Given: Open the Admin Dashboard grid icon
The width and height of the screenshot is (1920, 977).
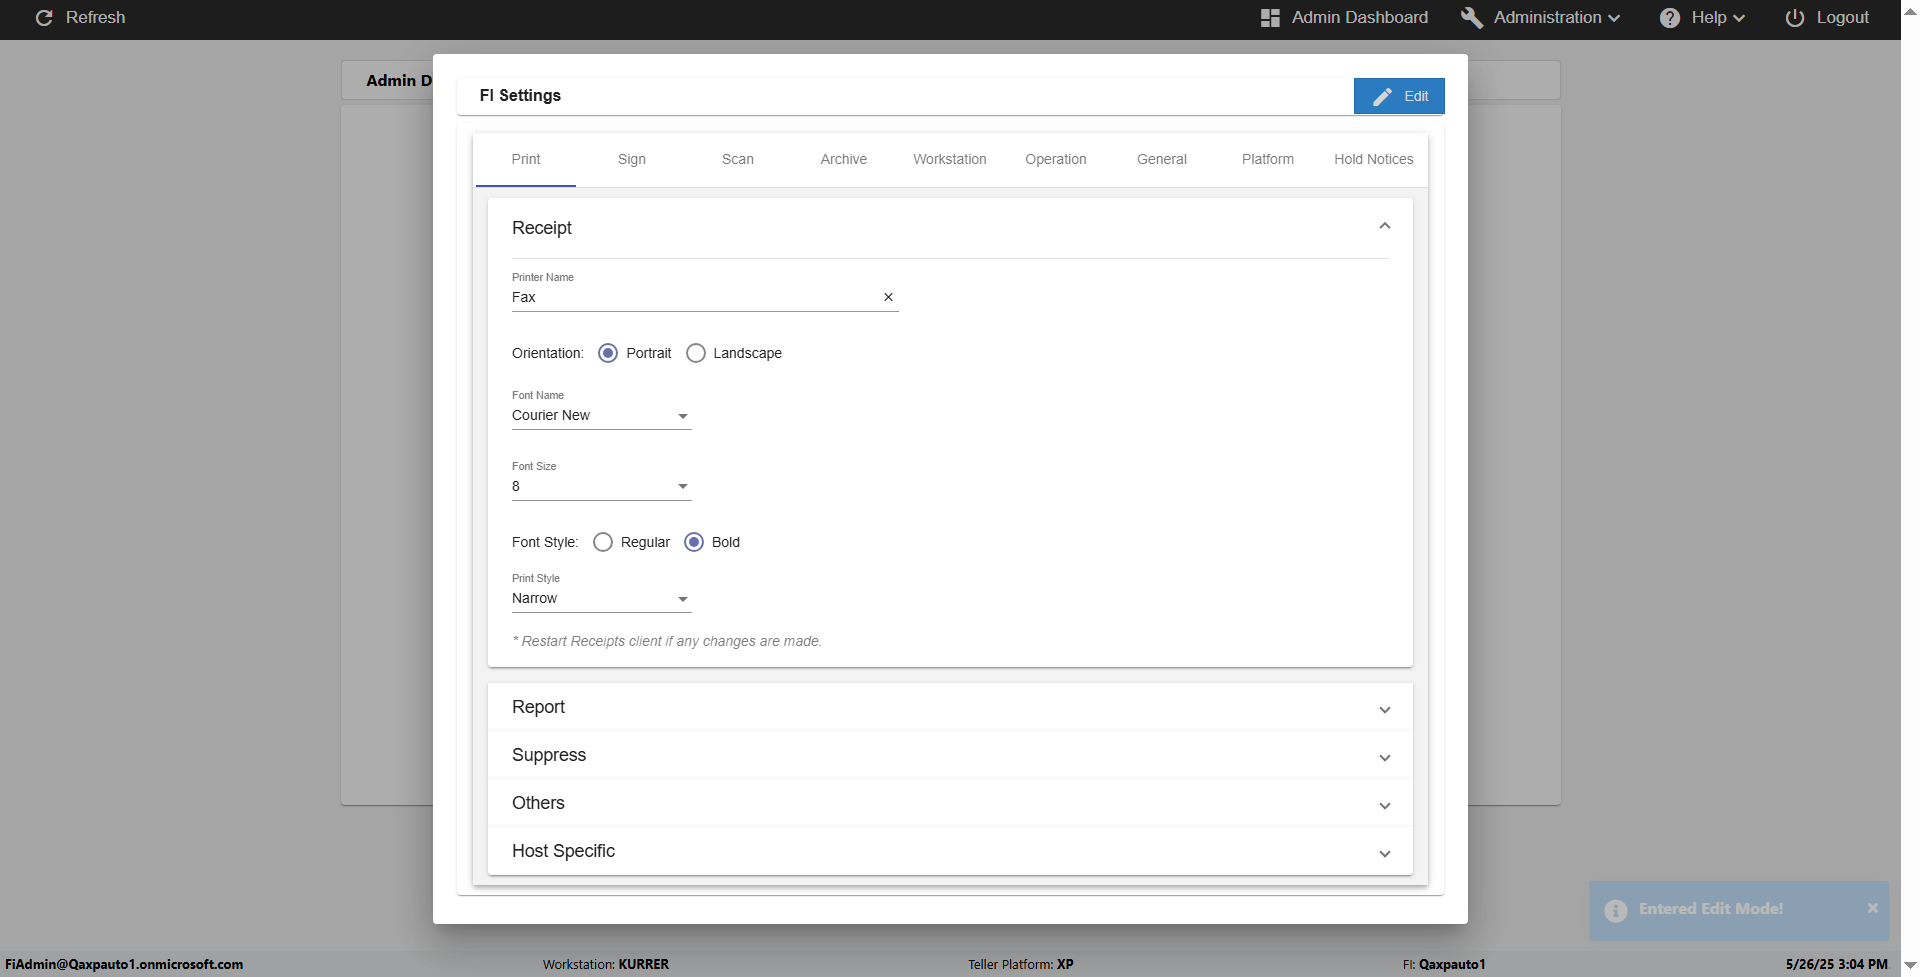Looking at the screenshot, I should pyautogui.click(x=1270, y=18).
